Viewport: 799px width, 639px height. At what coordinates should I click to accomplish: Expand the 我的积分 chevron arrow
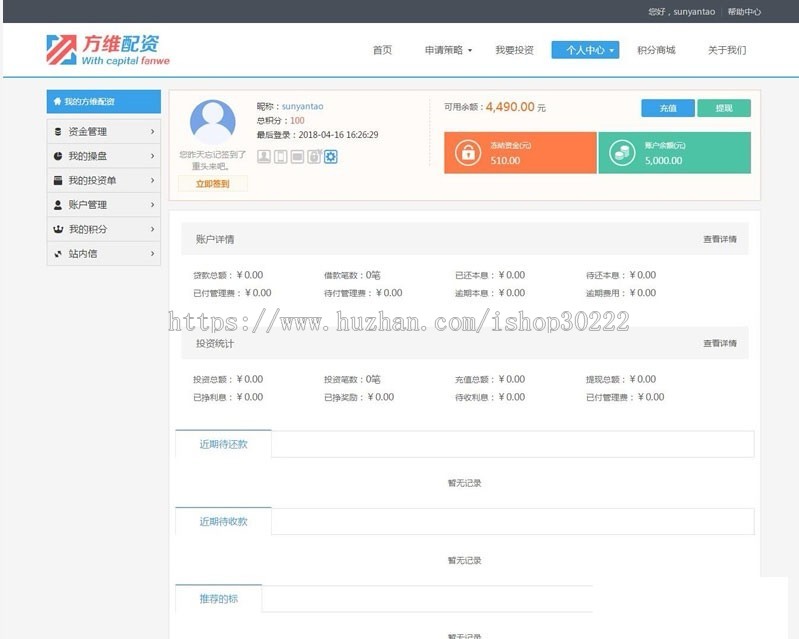152,229
